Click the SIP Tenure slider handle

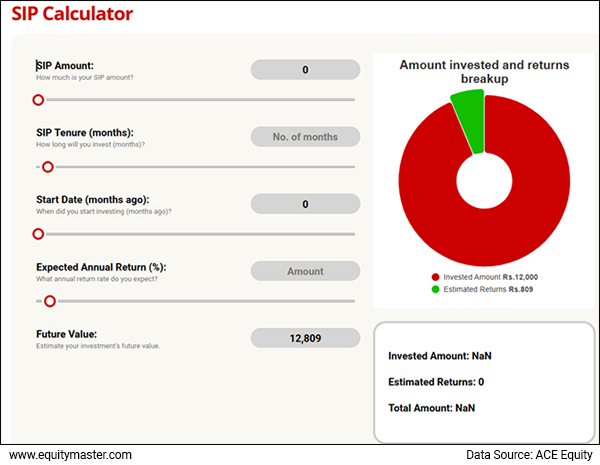coord(47,167)
